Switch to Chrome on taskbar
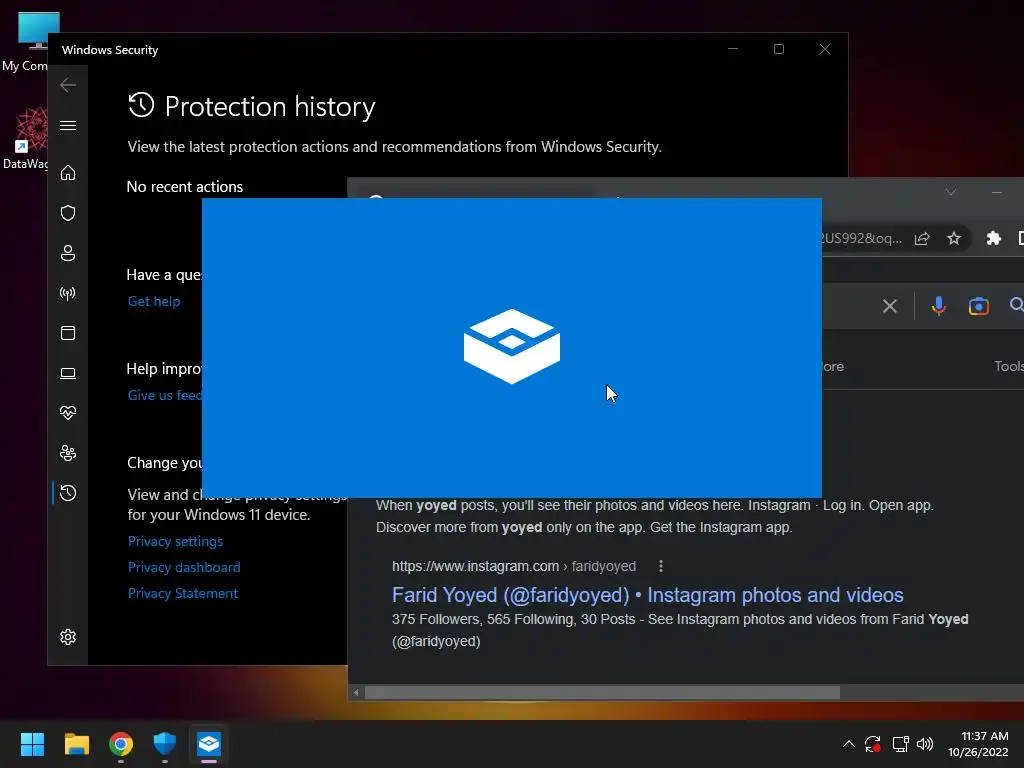 (121, 744)
